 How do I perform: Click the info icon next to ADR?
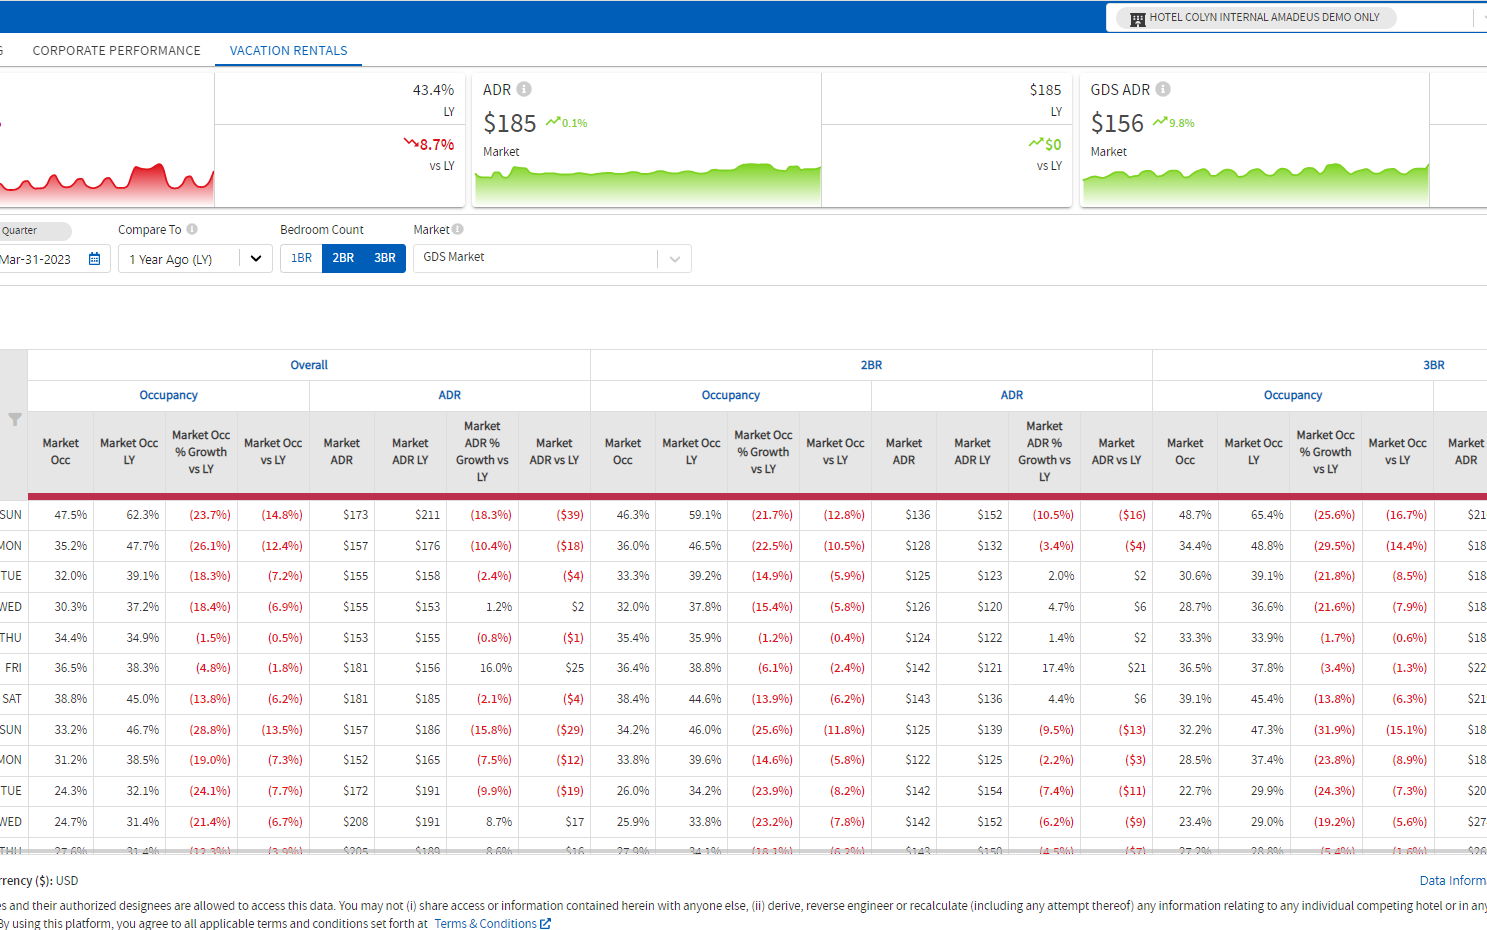[x=524, y=90]
